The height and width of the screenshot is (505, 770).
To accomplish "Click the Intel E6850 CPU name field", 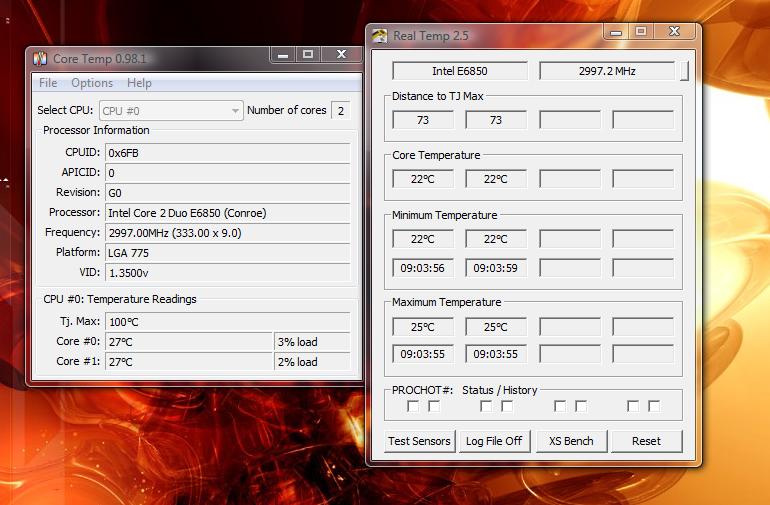I will [x=460, y=71].
